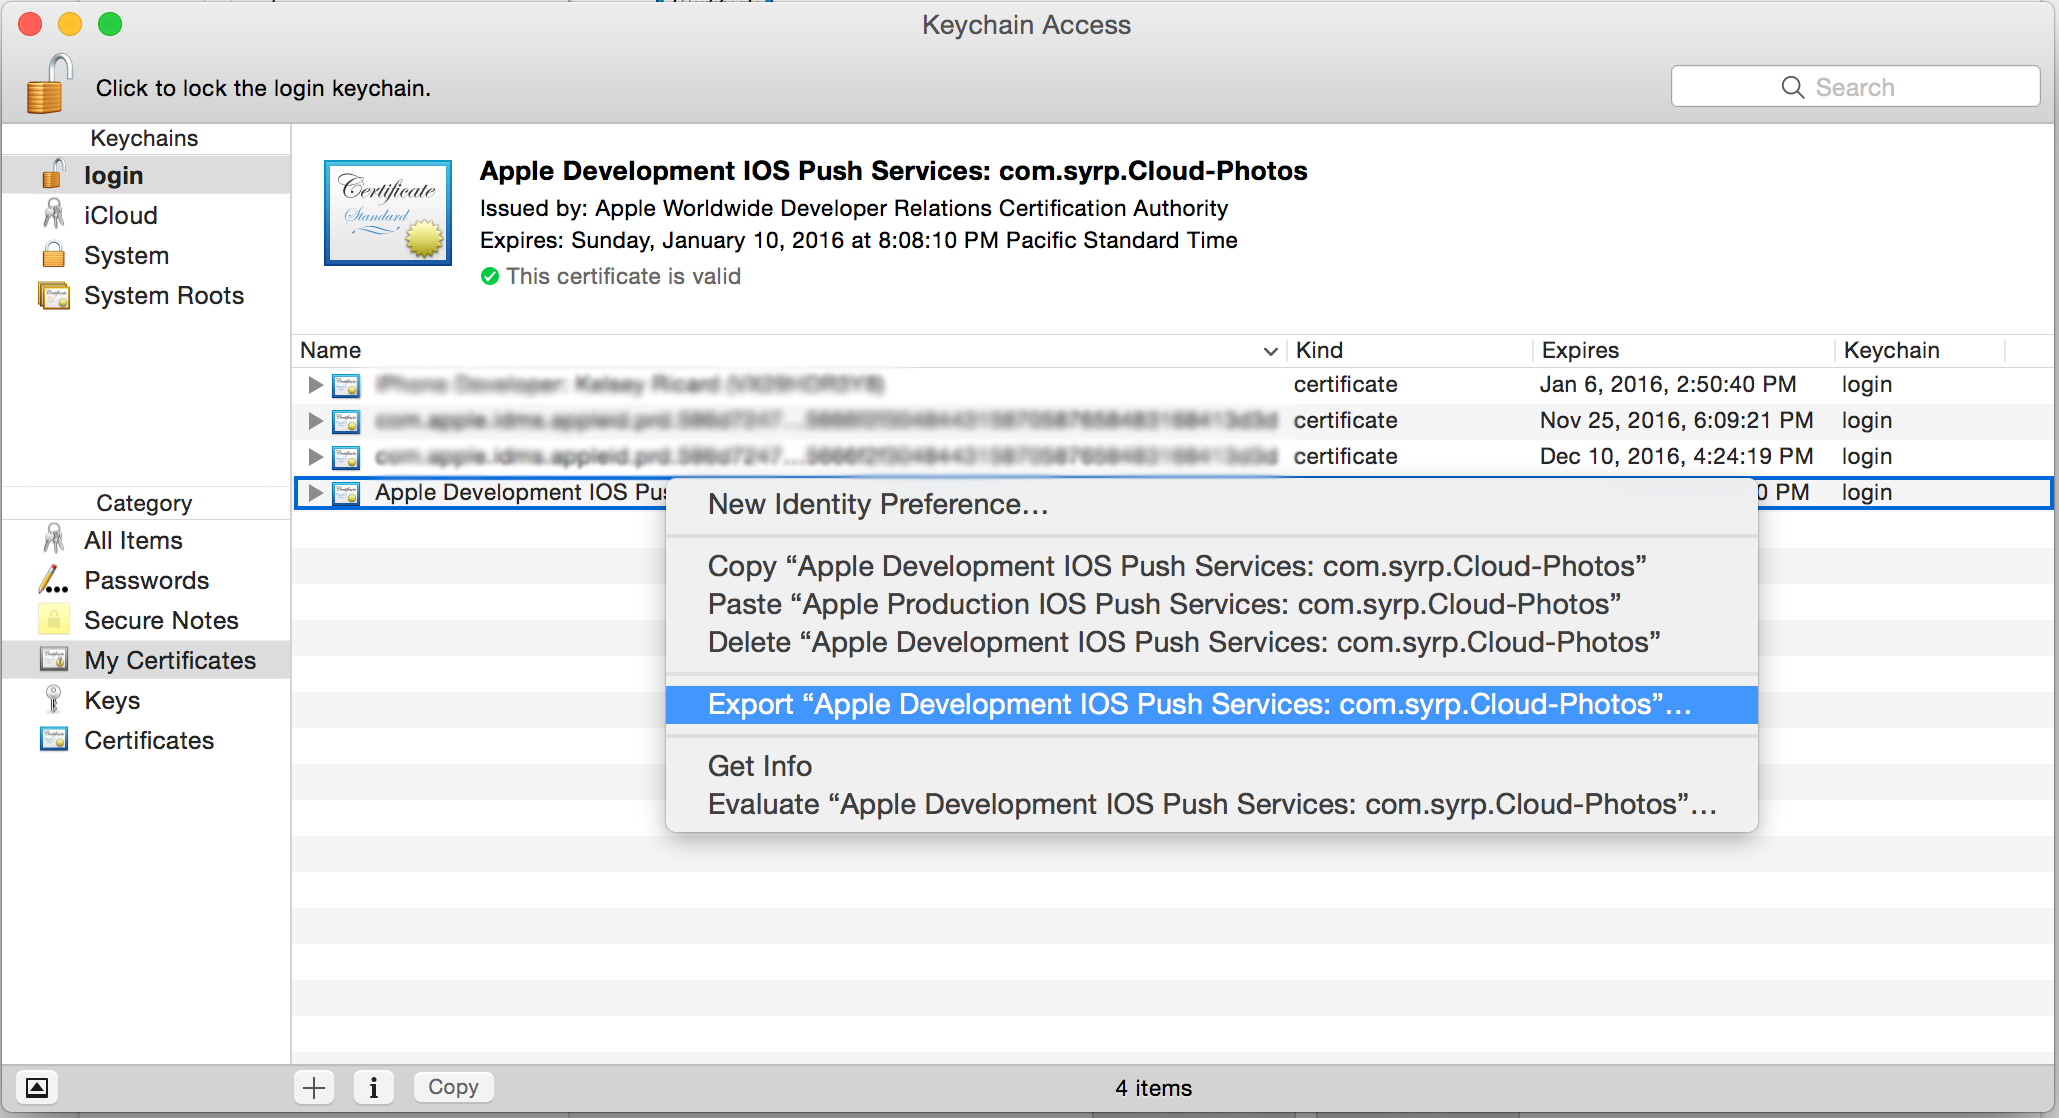This screenshot has width=2059, height=1118.
Task: Click the green zoom window button
Action: 110,24
